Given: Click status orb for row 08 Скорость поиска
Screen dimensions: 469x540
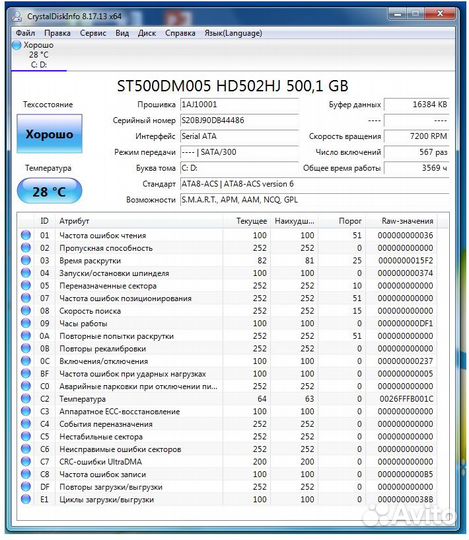Looking at the screenshot, I should tap(26, 310).
